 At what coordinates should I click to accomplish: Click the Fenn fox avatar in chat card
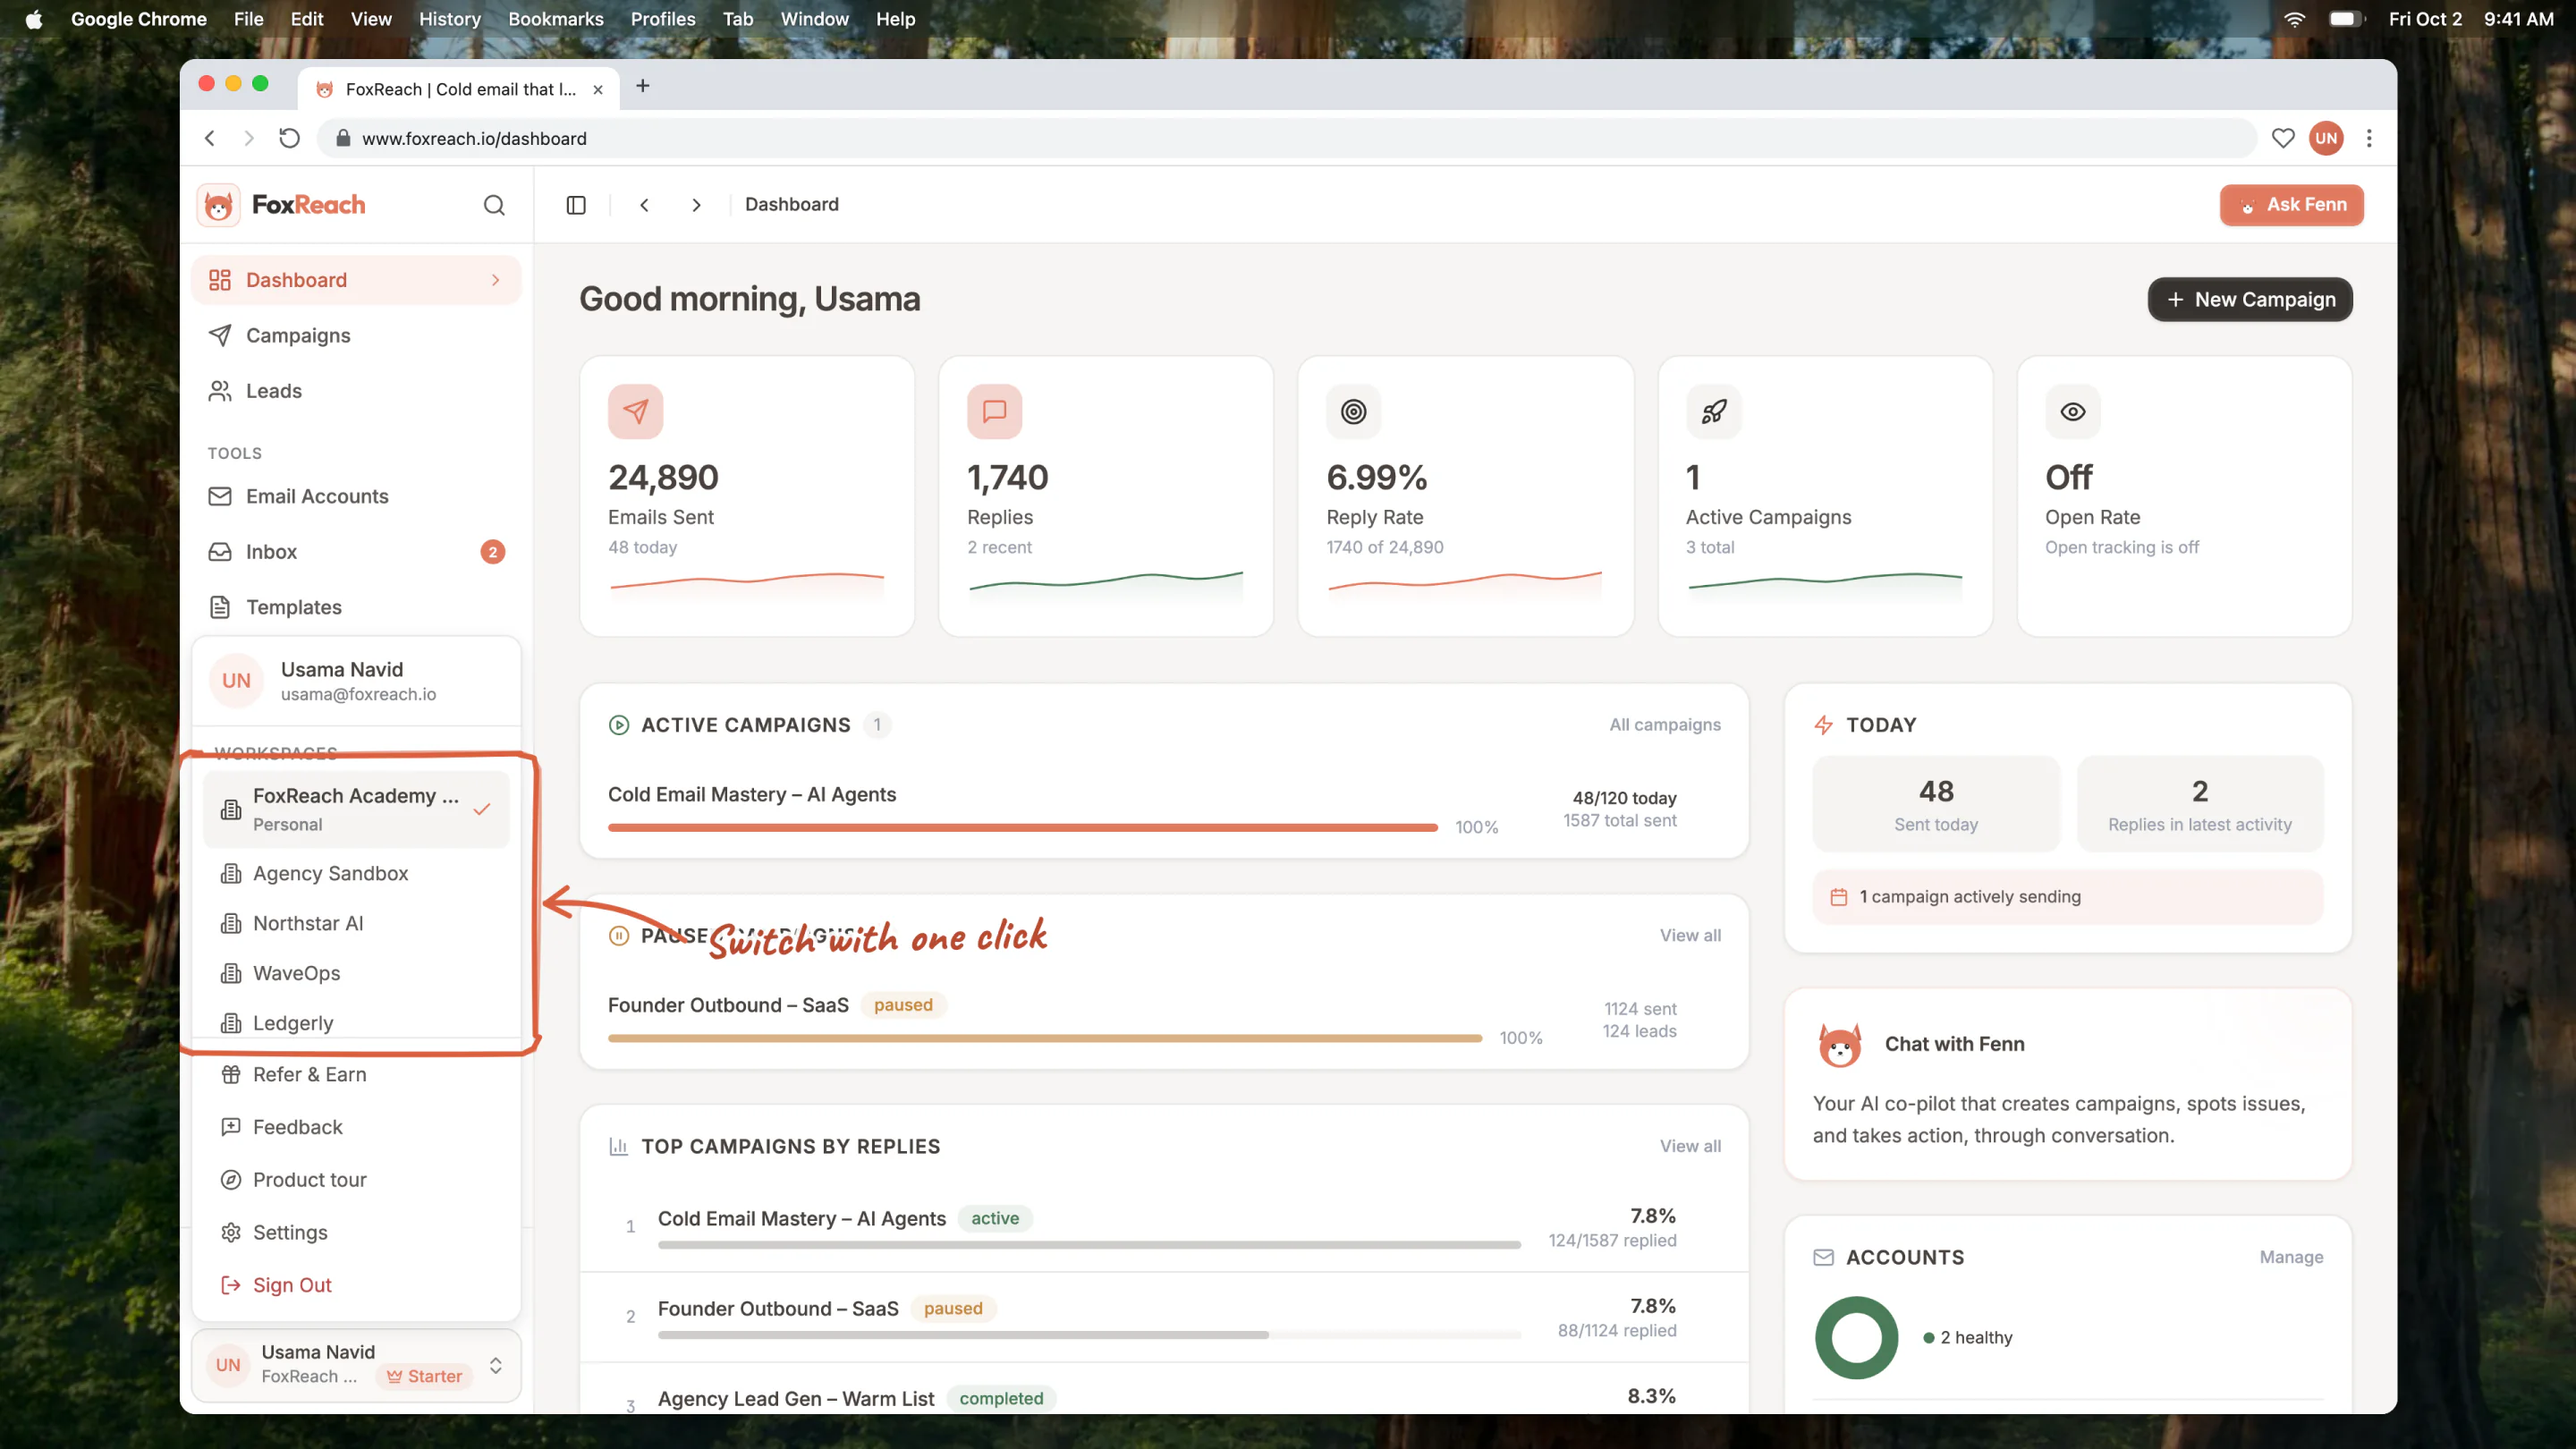pos(1839,1045)
